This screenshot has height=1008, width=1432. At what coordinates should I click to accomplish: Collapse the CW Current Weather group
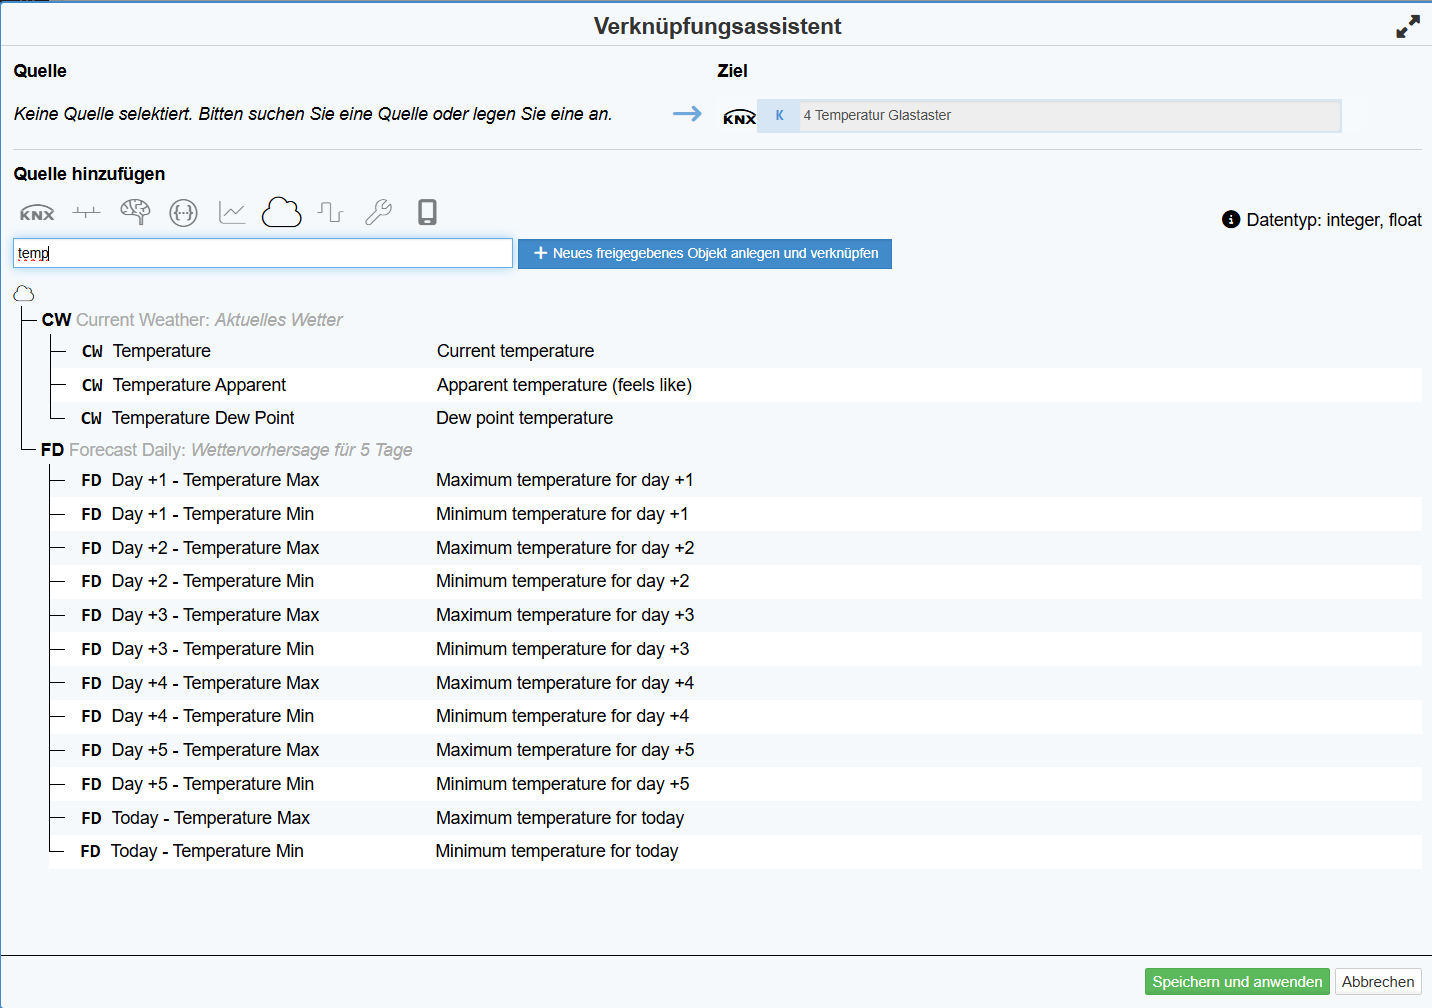coord(56,320)
